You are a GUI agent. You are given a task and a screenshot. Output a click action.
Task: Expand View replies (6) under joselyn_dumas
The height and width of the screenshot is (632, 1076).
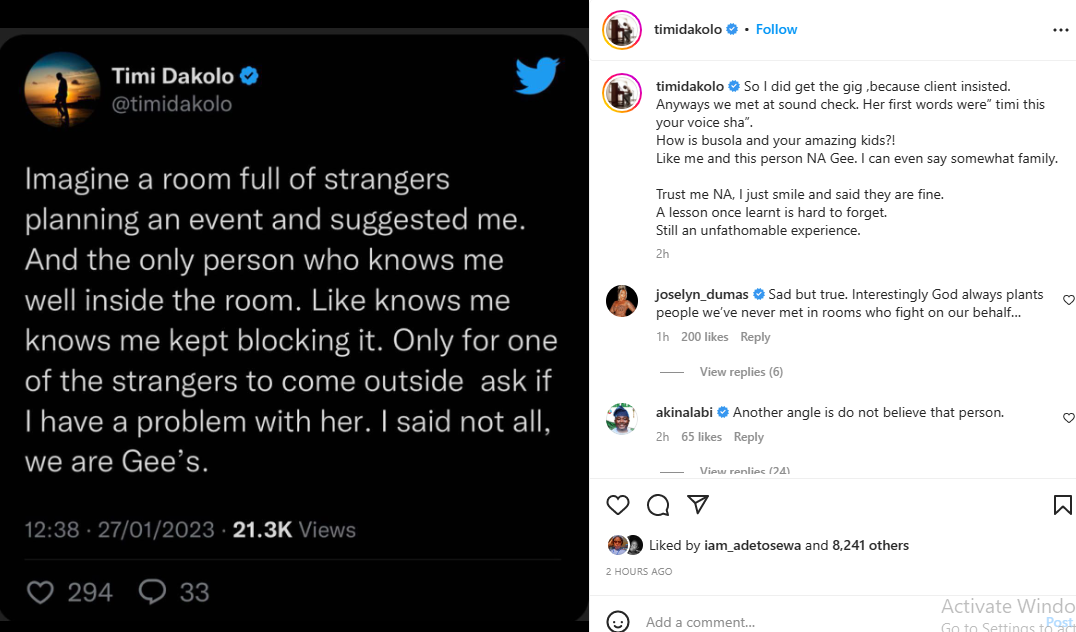741,372
